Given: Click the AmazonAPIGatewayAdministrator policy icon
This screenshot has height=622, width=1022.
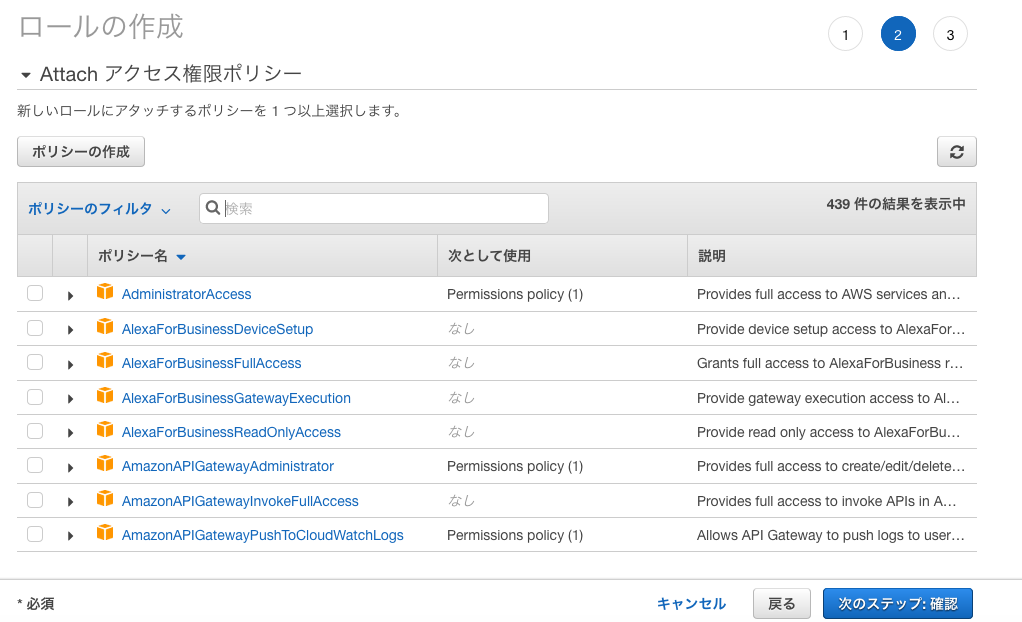Looking at the screenshot, I should tap(106, 466).
